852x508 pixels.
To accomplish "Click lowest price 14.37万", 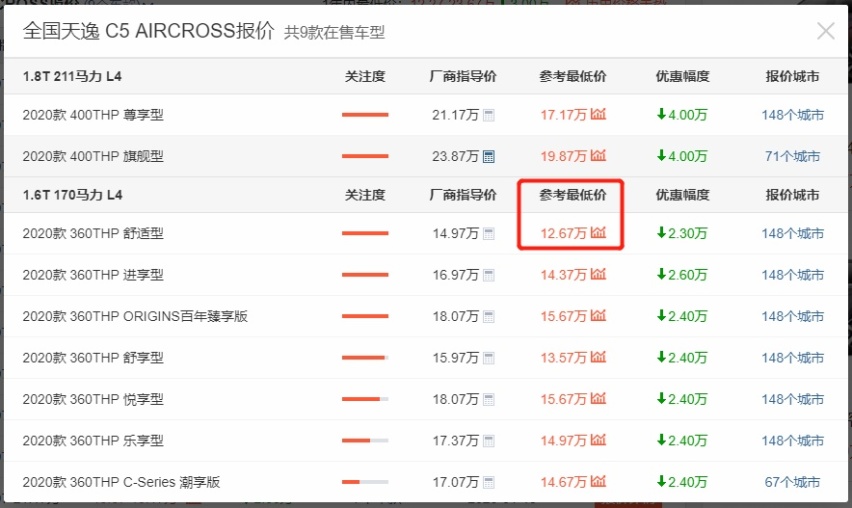I will (x=563, y=275).
